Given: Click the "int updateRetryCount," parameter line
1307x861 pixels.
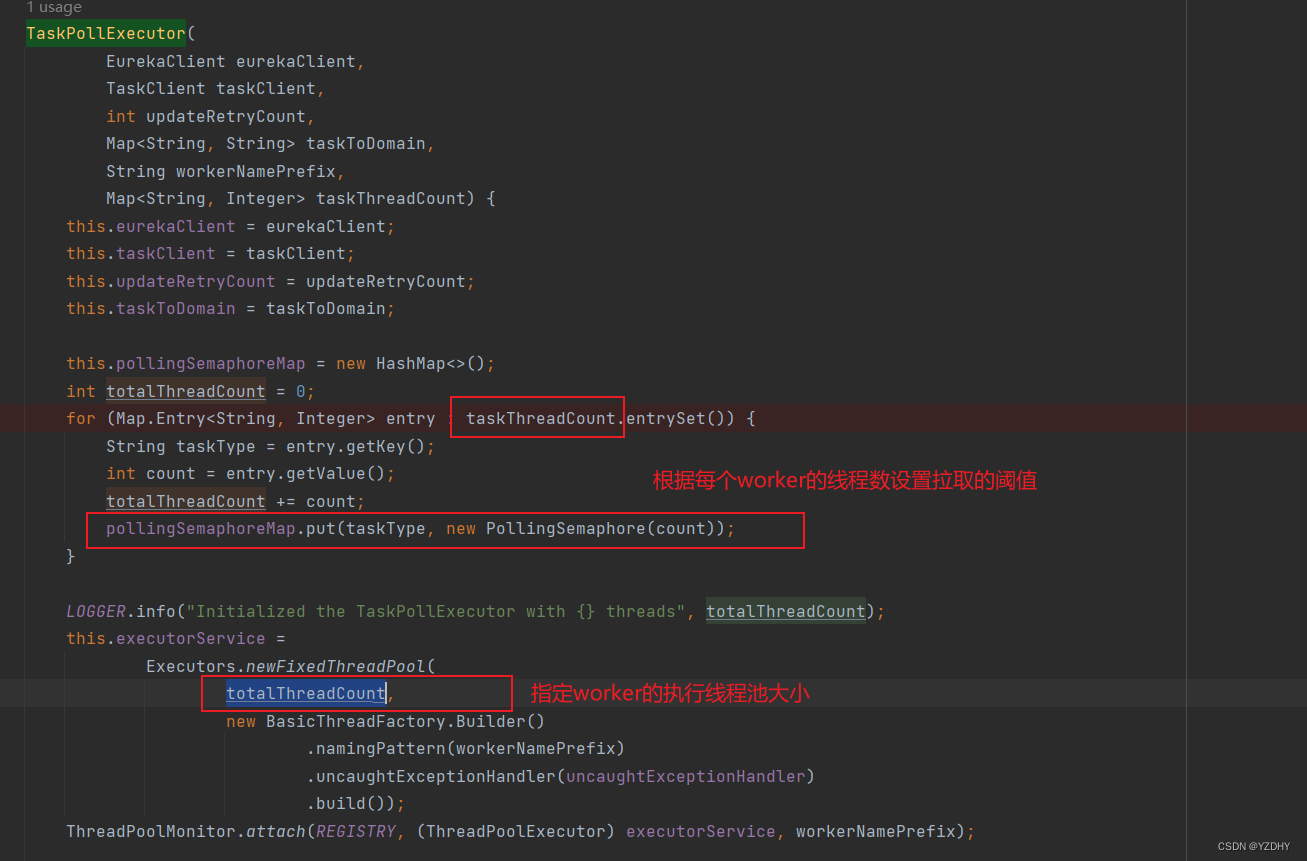Looking at the screenshot, I should [x=210, y=116].
